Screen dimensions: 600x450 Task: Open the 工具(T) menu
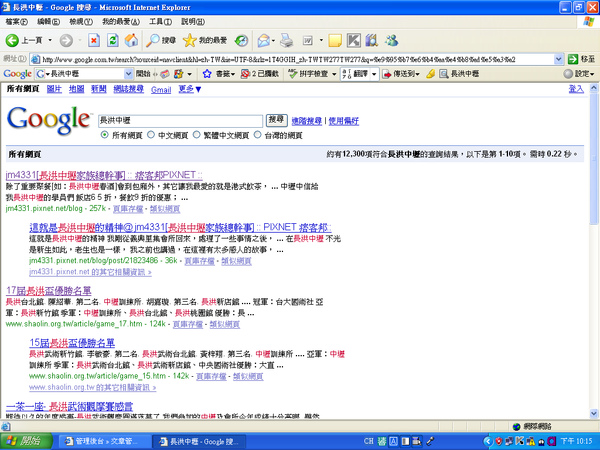coord(160,22)
